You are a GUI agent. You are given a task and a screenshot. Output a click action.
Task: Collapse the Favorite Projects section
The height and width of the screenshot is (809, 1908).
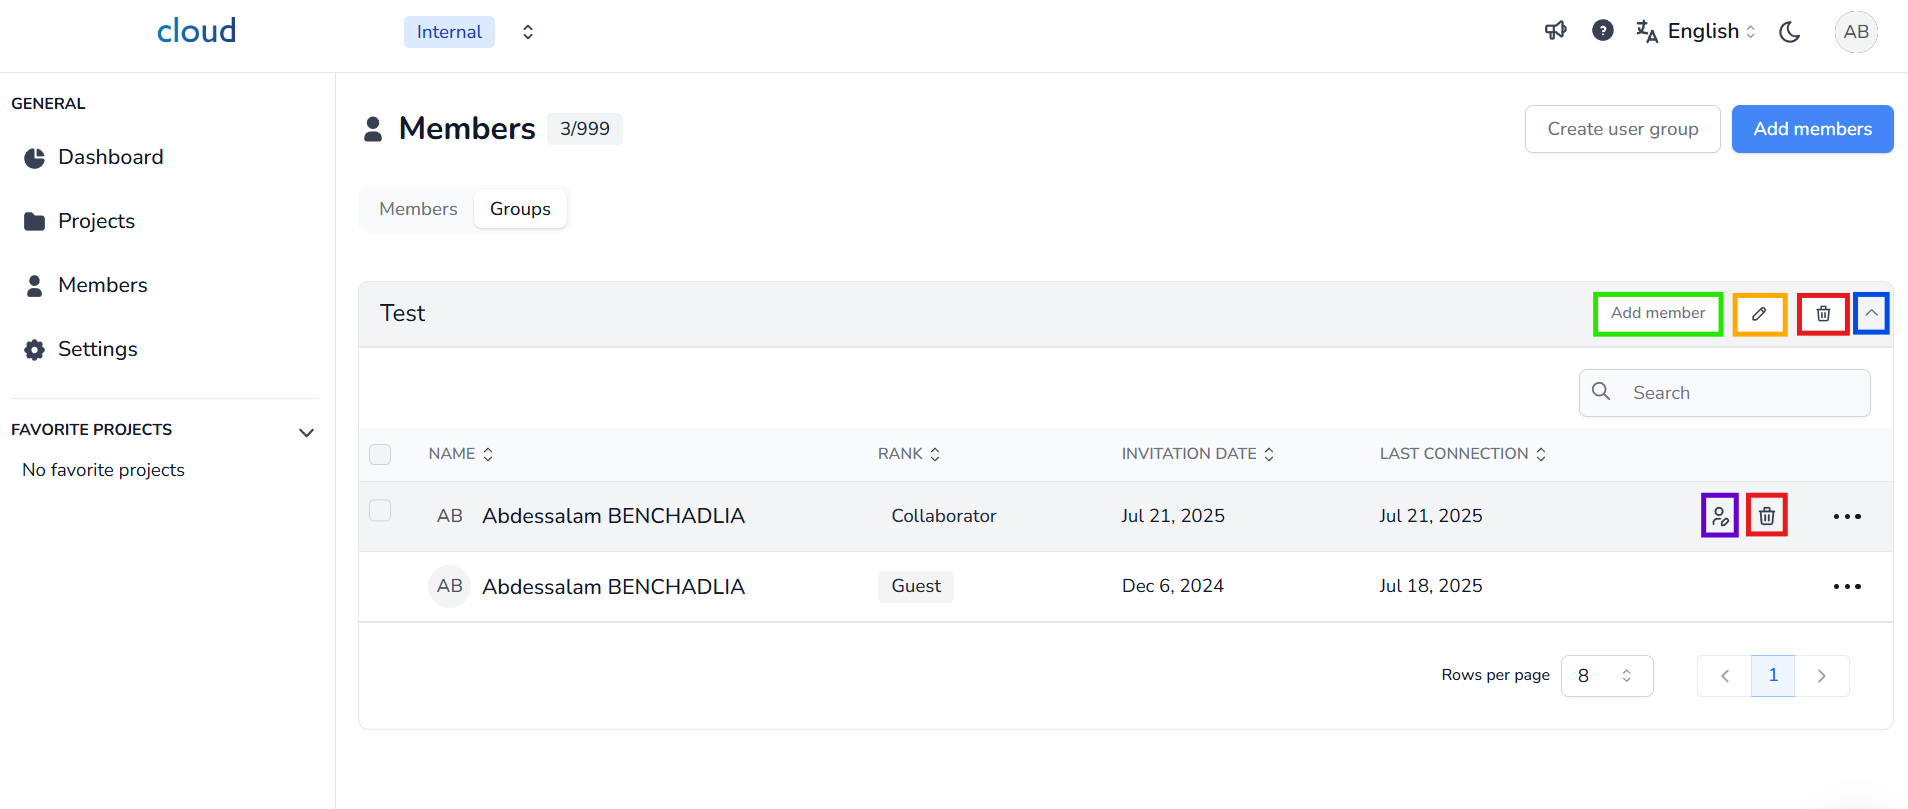pos(307,432)
